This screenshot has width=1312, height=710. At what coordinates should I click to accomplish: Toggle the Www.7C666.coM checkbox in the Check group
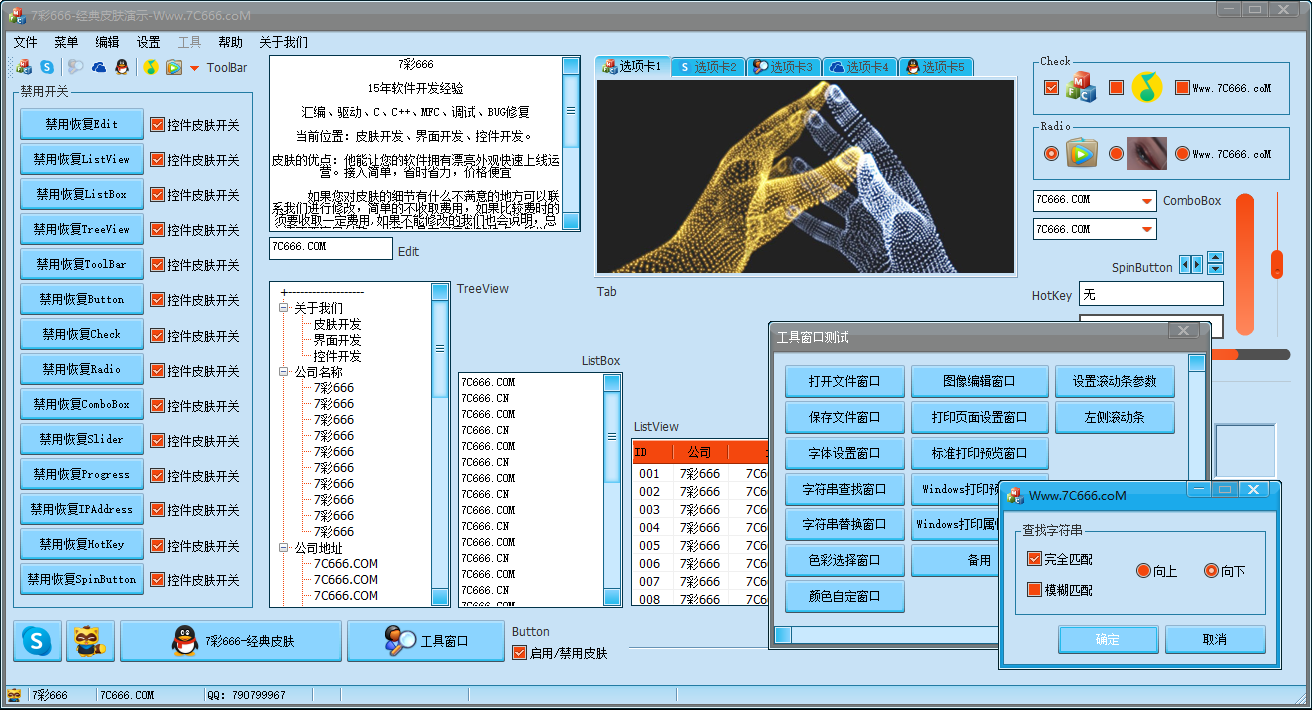(1182, 87)
